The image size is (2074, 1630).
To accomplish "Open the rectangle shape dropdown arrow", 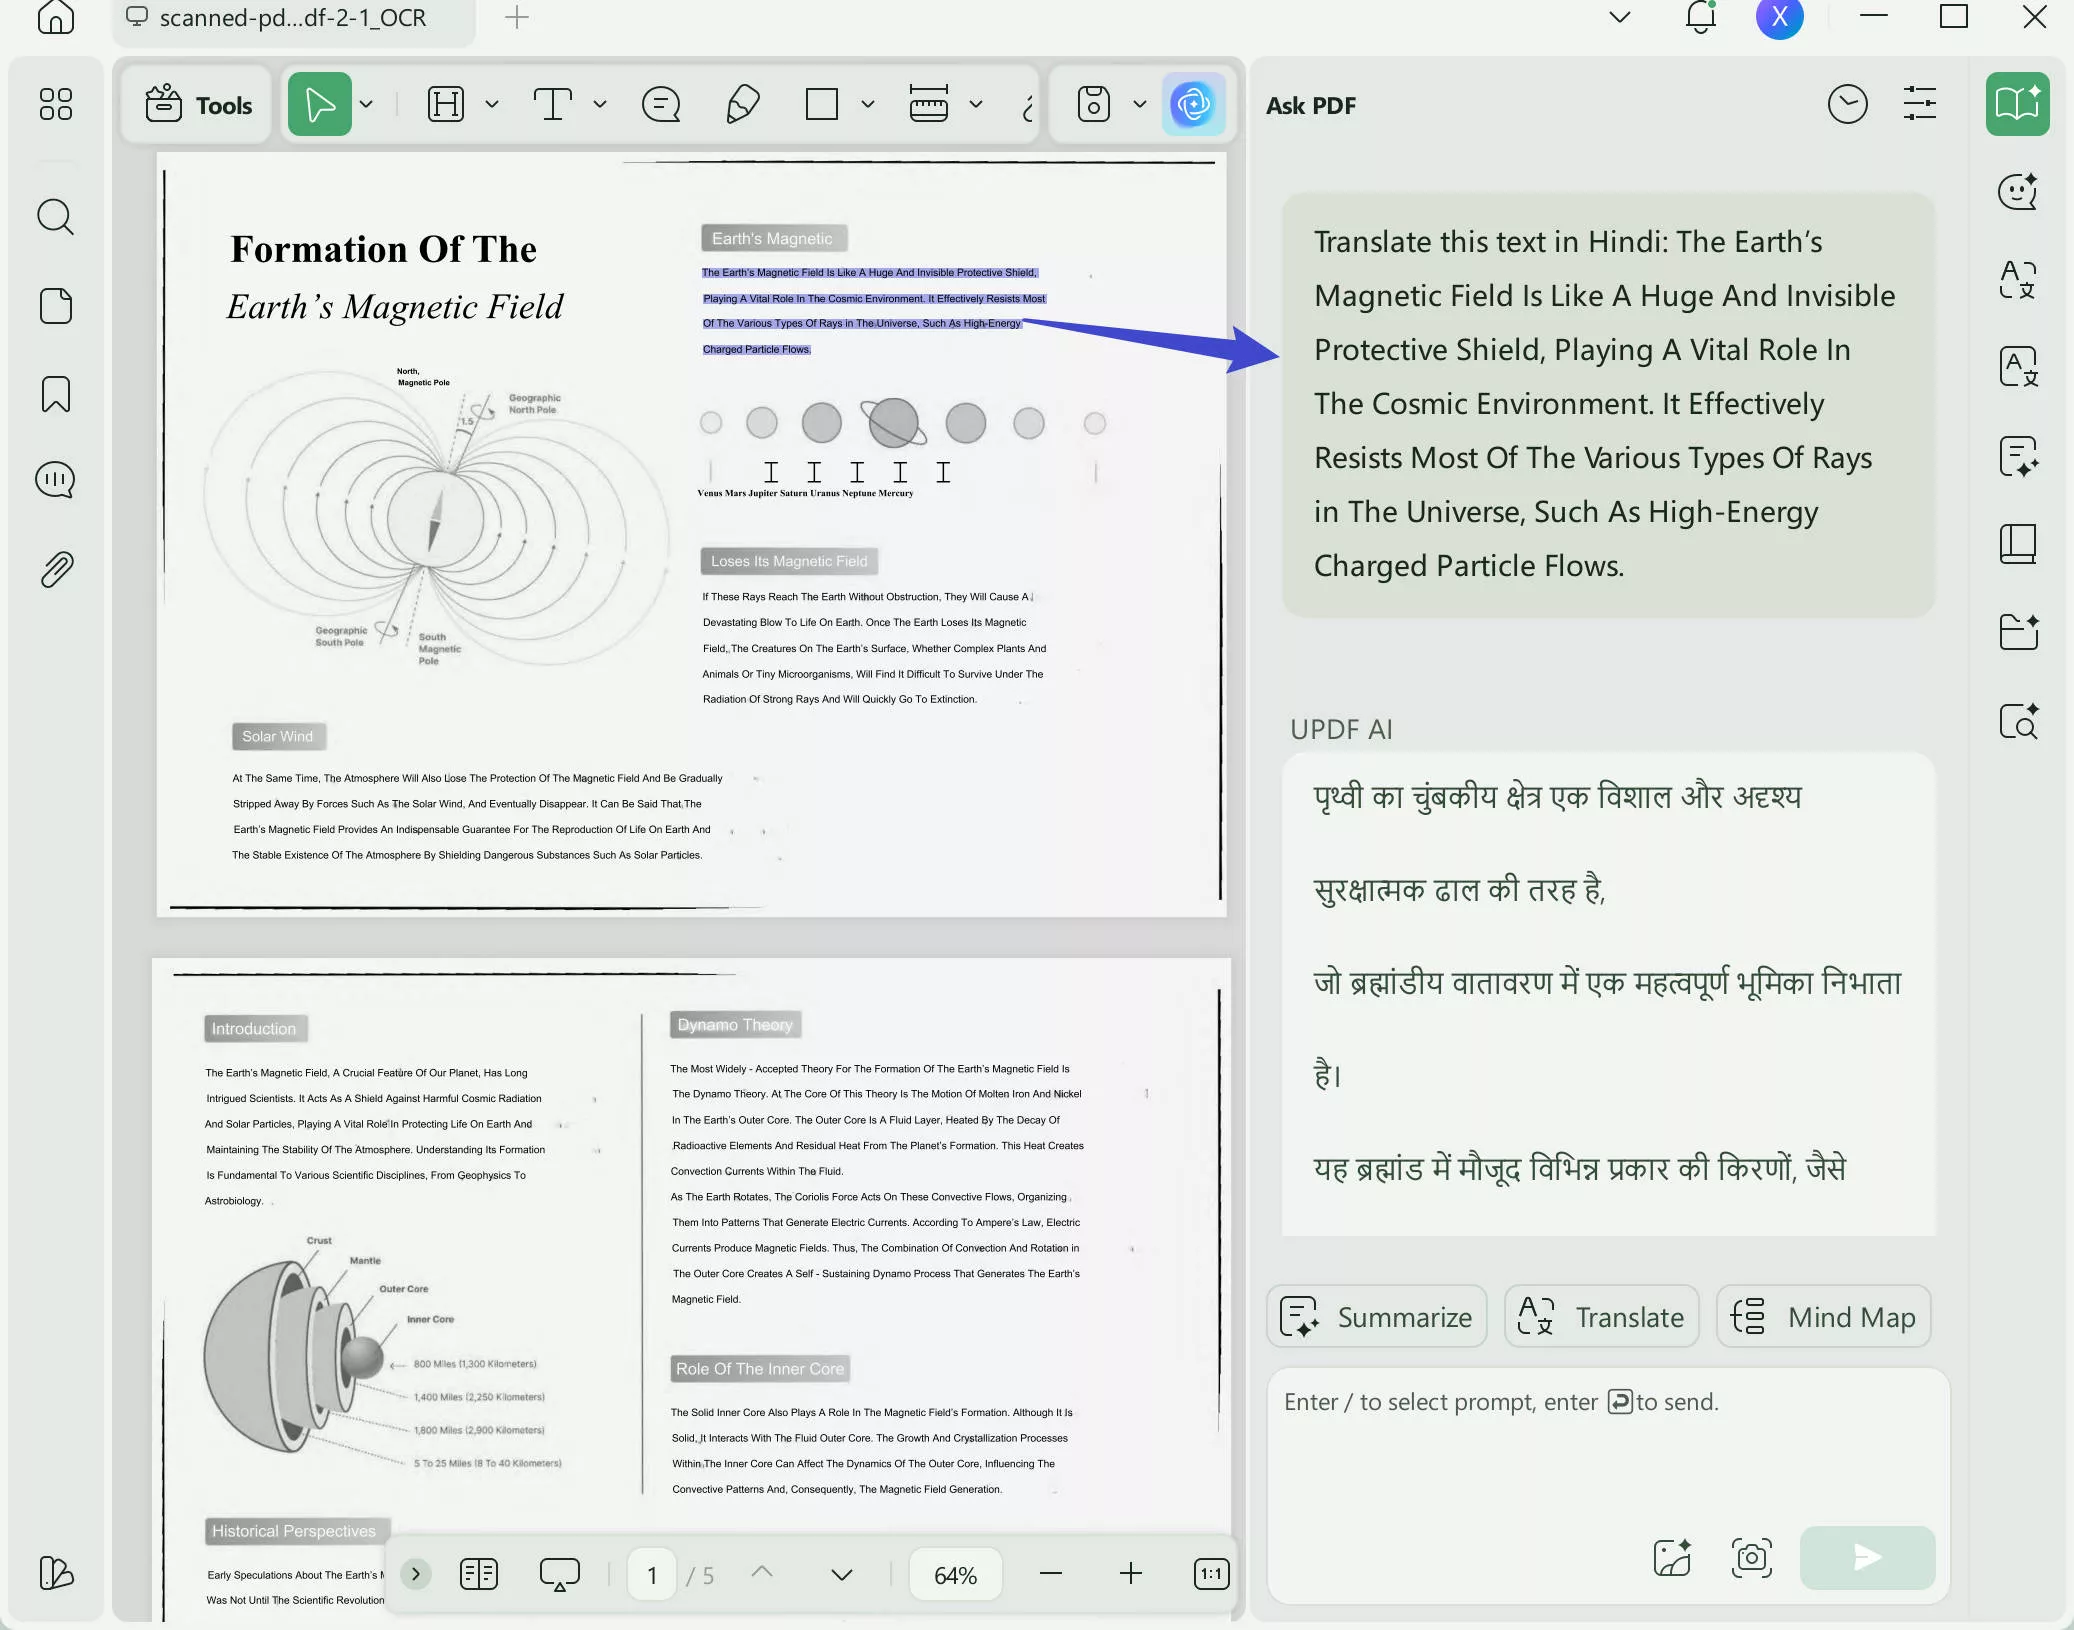I will 868,104.
